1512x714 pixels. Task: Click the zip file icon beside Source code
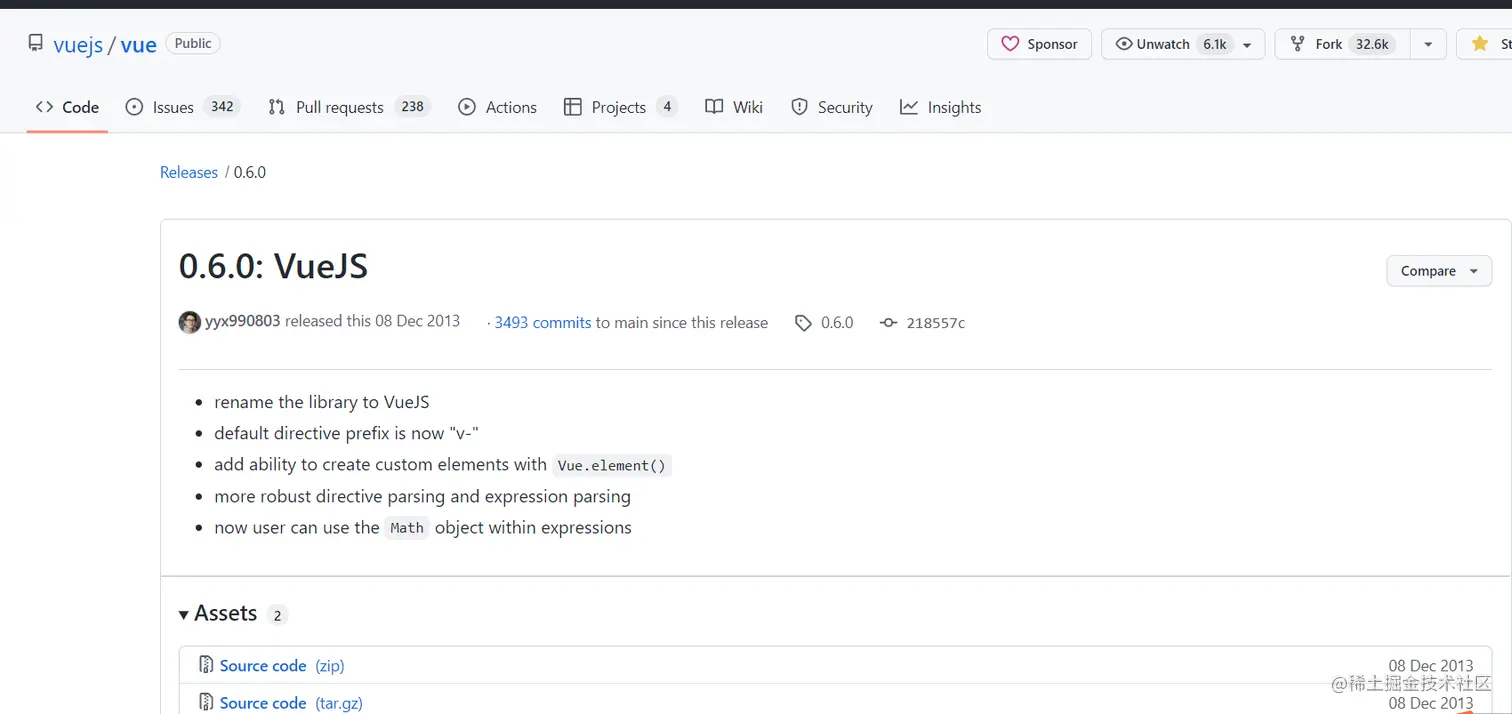tap(206, 665)
